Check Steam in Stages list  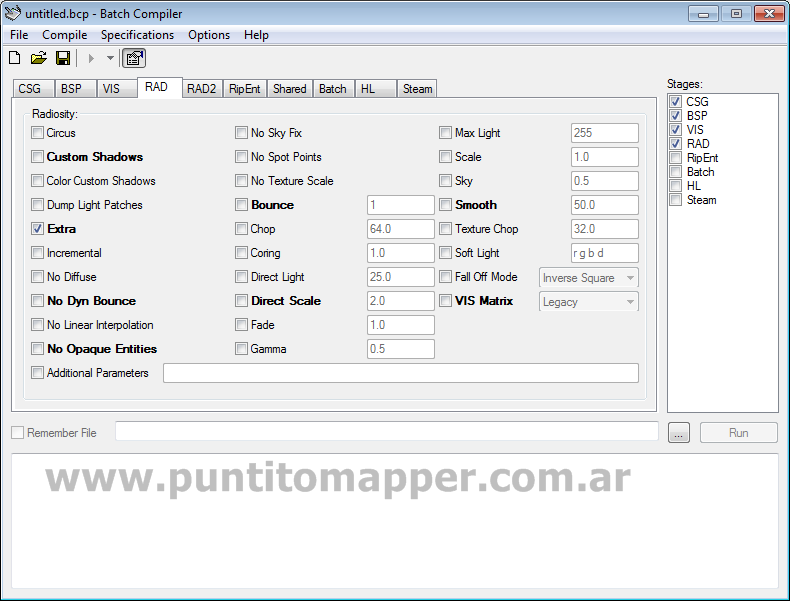pyautogui.click(x=676, y=200)
